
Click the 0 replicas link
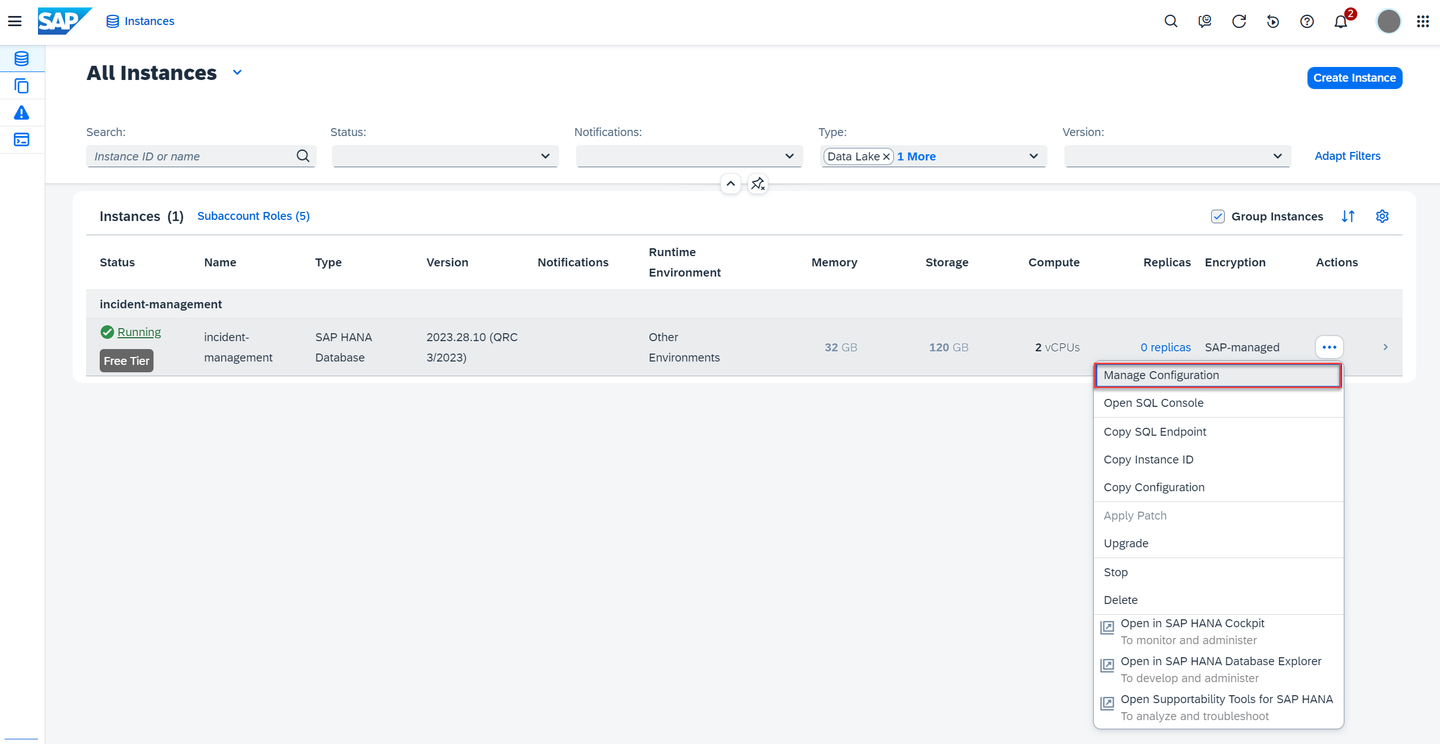[x=1165, y=347]
